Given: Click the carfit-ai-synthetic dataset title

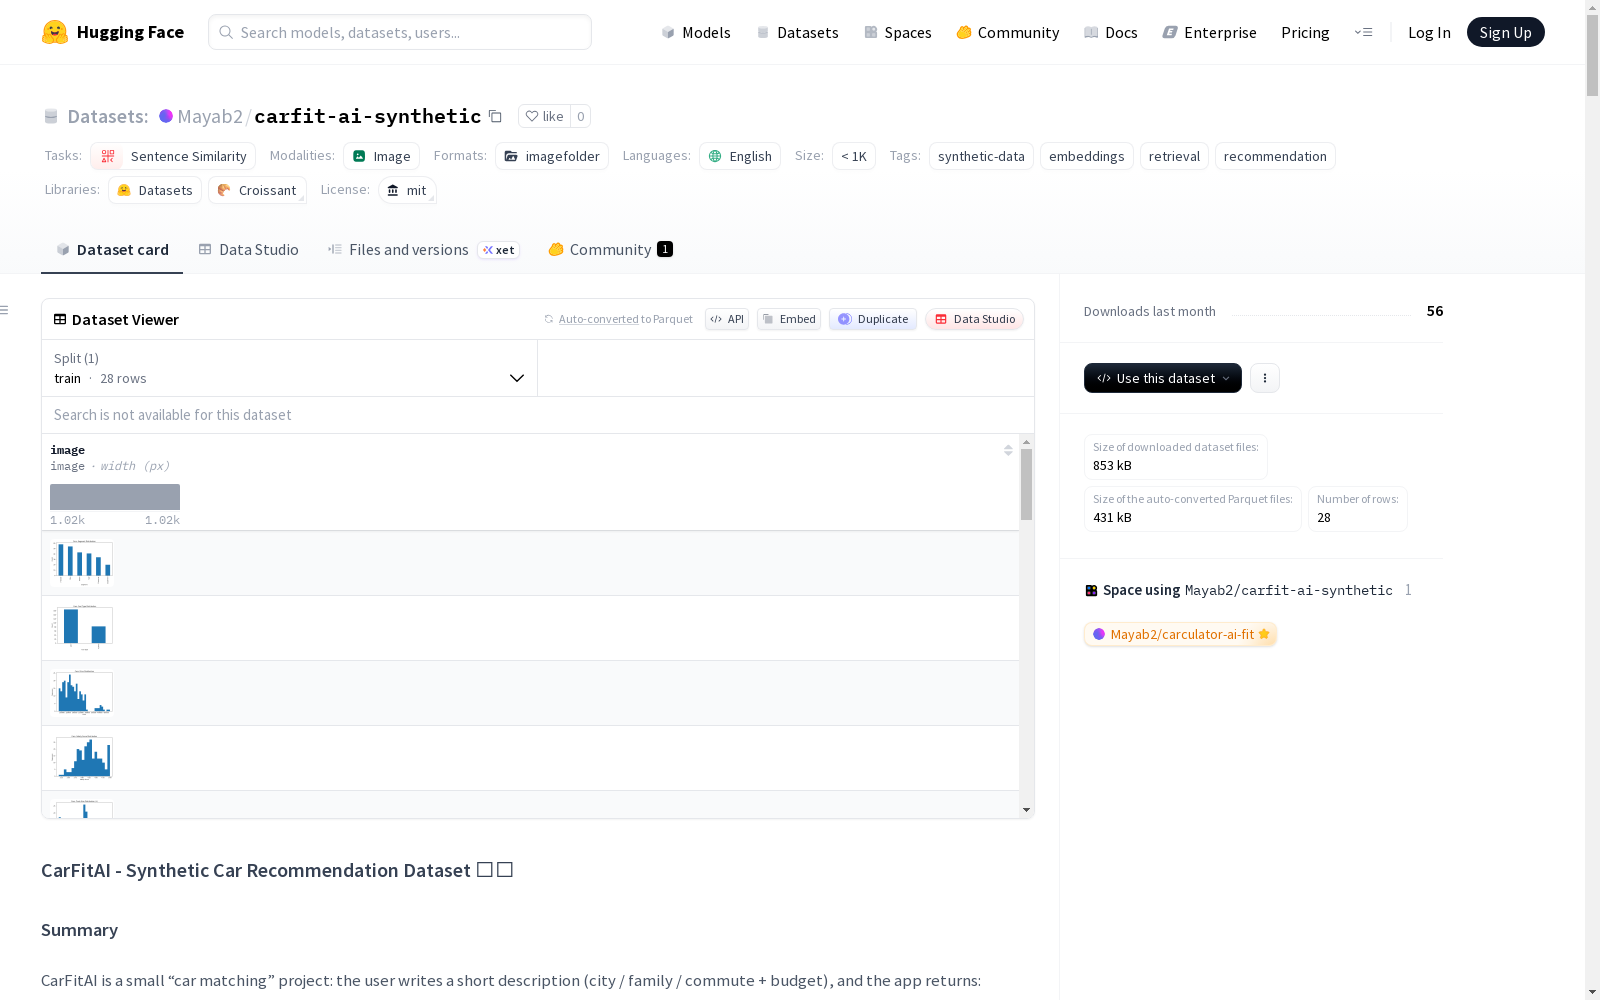Looking at the screenshot, I should (368, 116).
